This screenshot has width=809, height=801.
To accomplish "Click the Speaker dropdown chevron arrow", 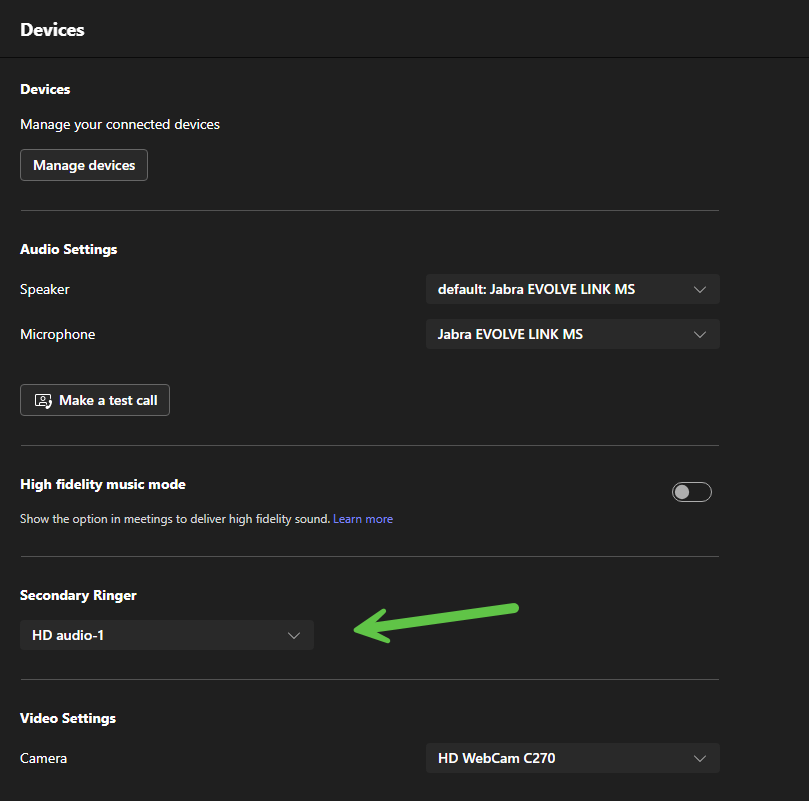I will 700,290.
